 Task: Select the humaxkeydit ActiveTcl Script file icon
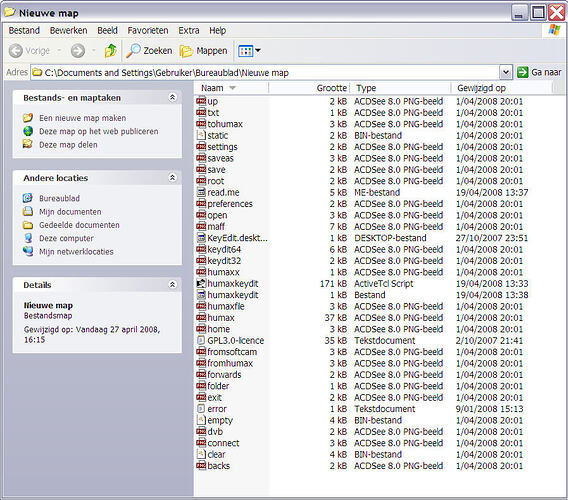pyautogui.click(x=201, y=283)
